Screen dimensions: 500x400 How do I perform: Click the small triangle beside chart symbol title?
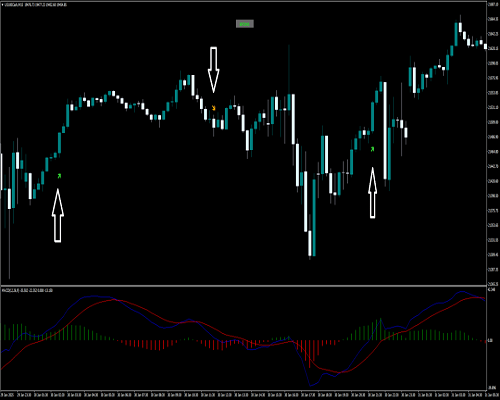2,5
